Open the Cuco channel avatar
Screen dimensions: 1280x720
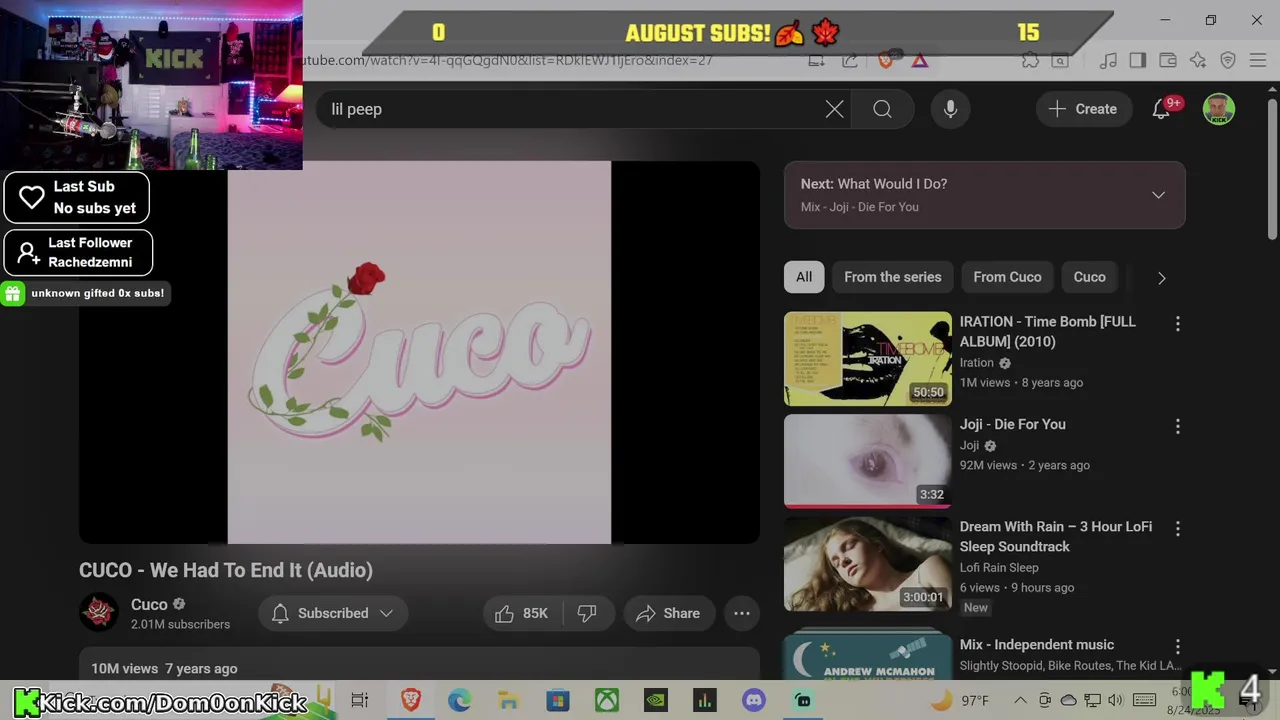99,613
